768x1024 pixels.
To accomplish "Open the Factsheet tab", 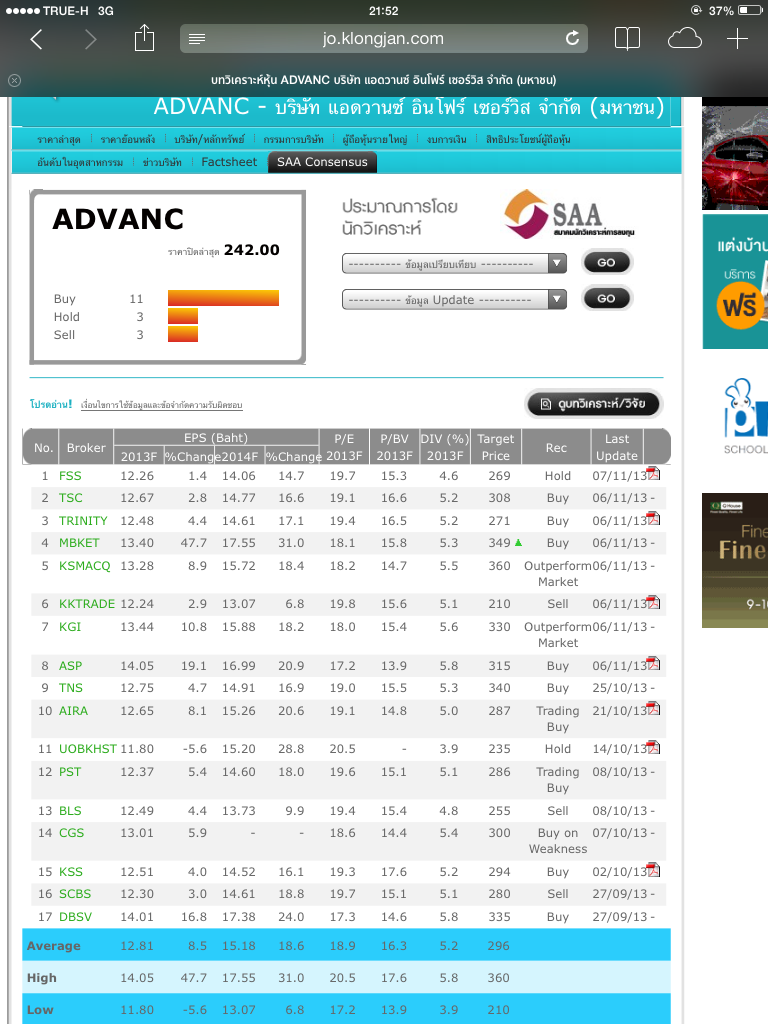I will (229, 162).
